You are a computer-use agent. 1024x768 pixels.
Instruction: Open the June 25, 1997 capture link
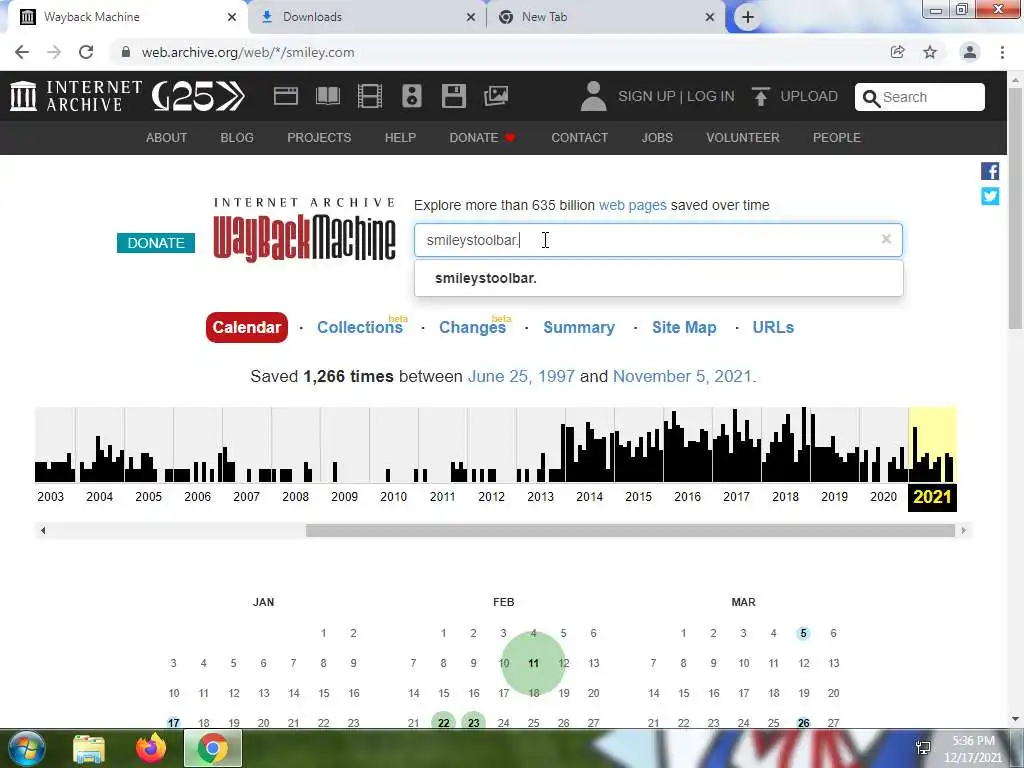point(521,376)
